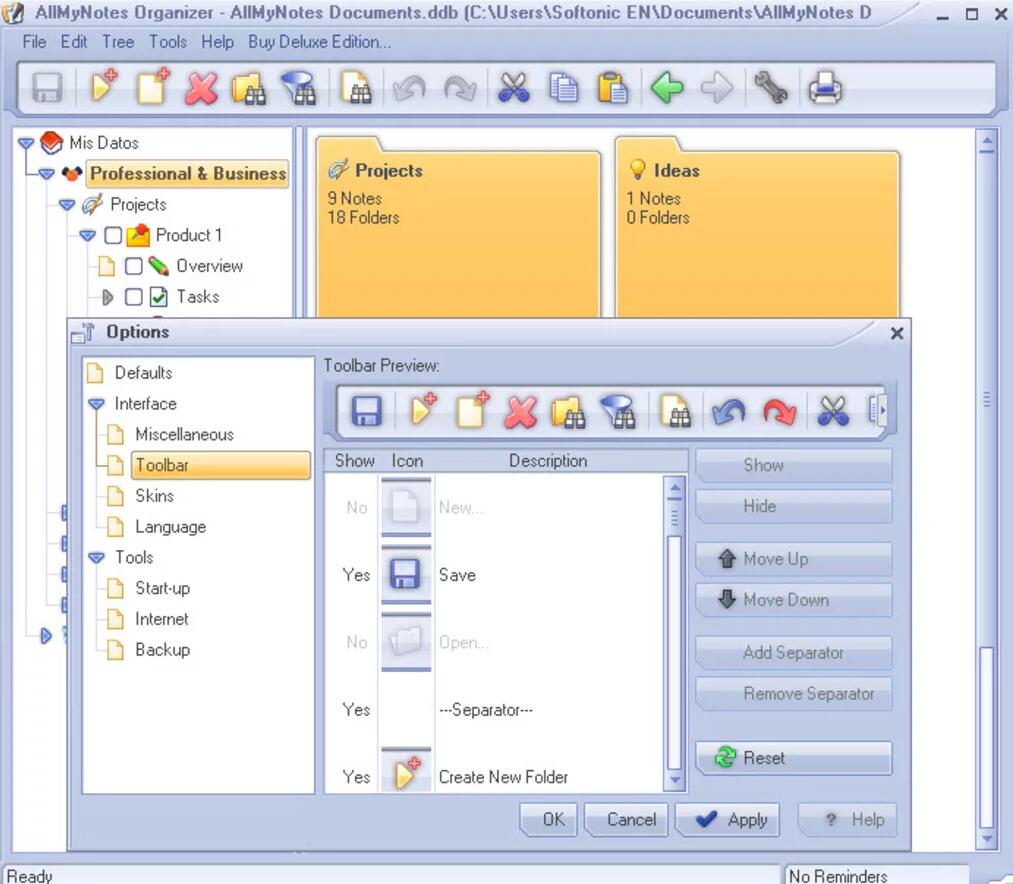Click New Folder icon in Toolbar Preview
1013x884 pixels.
(x=423, y=410)
